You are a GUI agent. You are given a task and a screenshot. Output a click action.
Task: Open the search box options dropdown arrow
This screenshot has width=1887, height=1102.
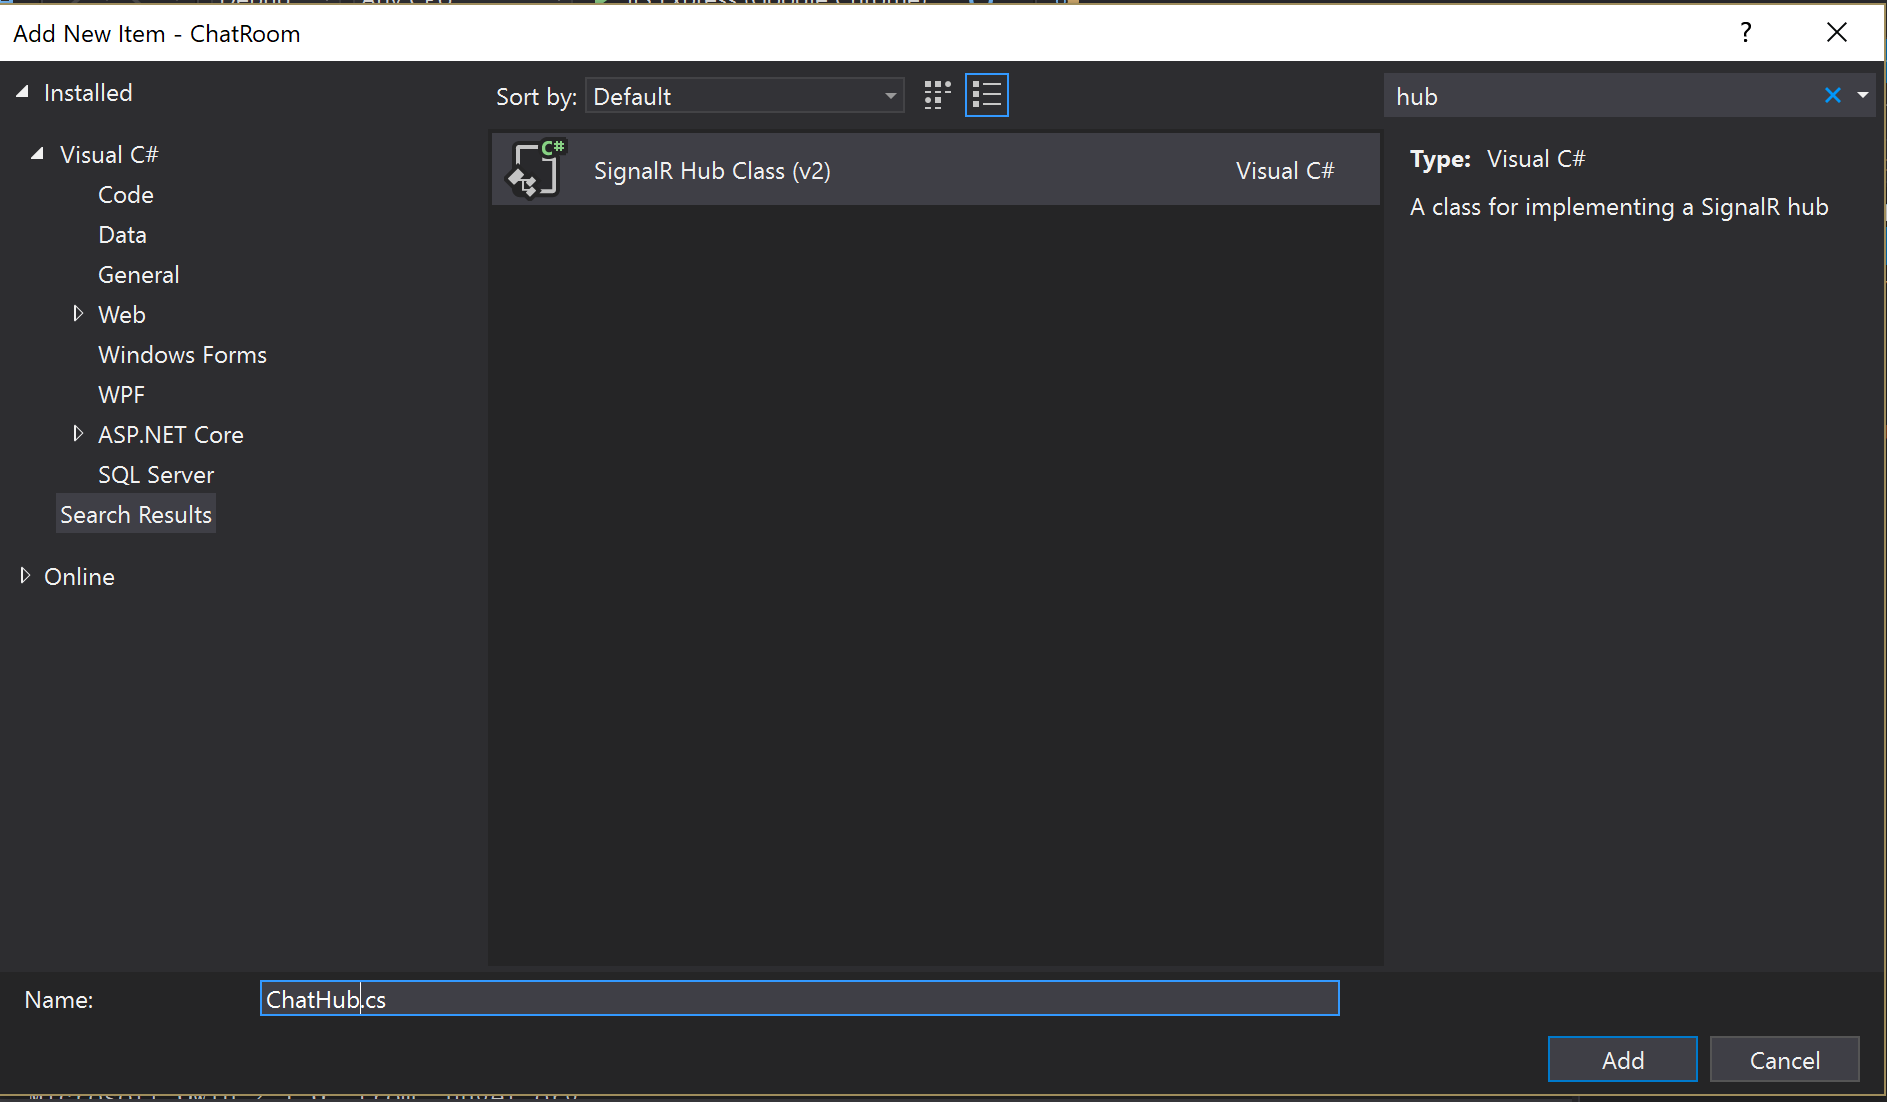pos(1863,96)
